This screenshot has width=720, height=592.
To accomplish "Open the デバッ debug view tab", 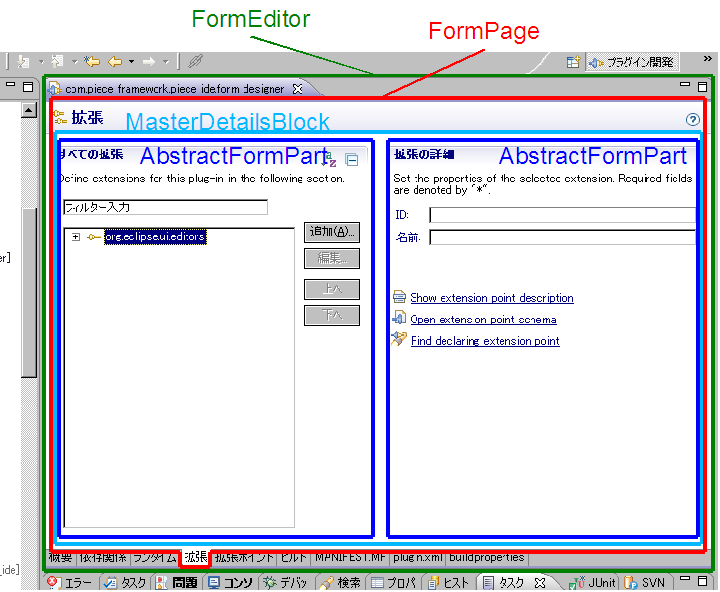I will coord(285,583).
